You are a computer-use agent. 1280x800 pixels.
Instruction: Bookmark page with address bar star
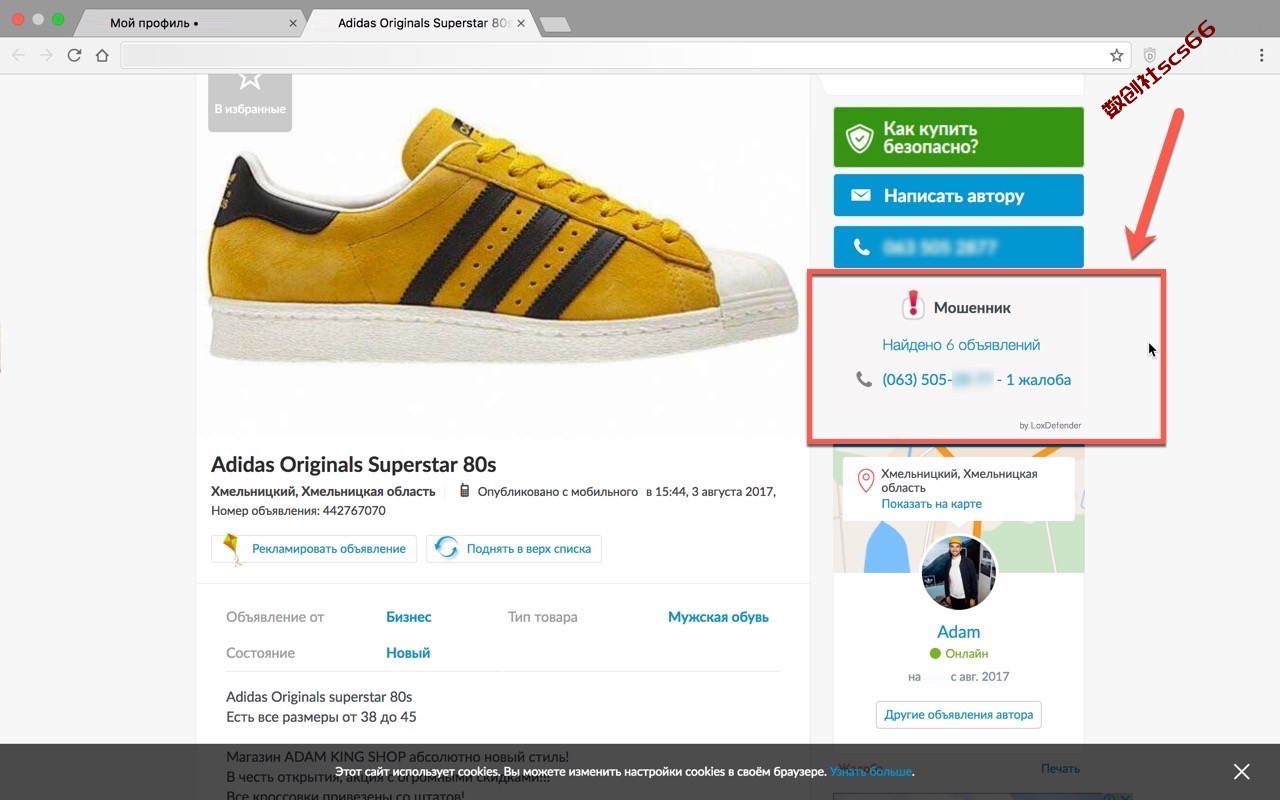1117,56
